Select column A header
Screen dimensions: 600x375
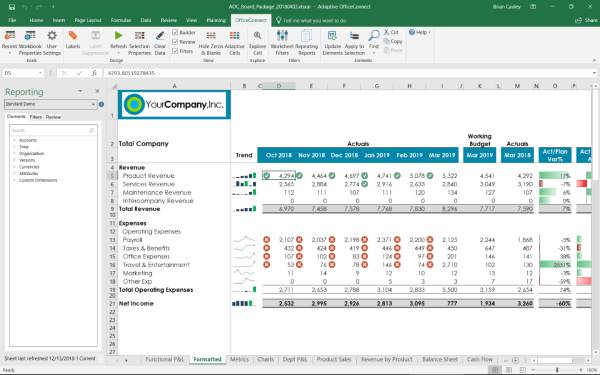click(x=174, y=86)
